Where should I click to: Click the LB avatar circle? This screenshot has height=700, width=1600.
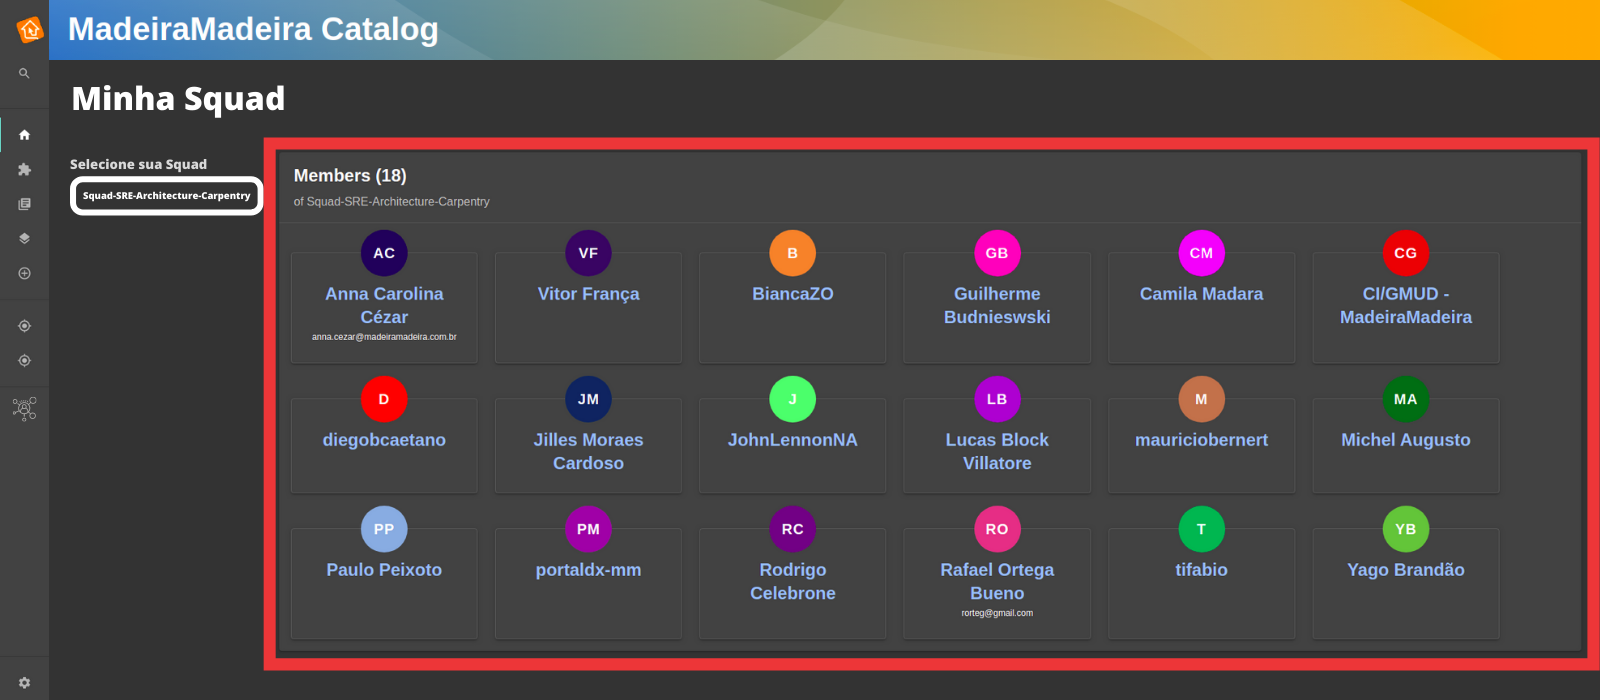997,399
